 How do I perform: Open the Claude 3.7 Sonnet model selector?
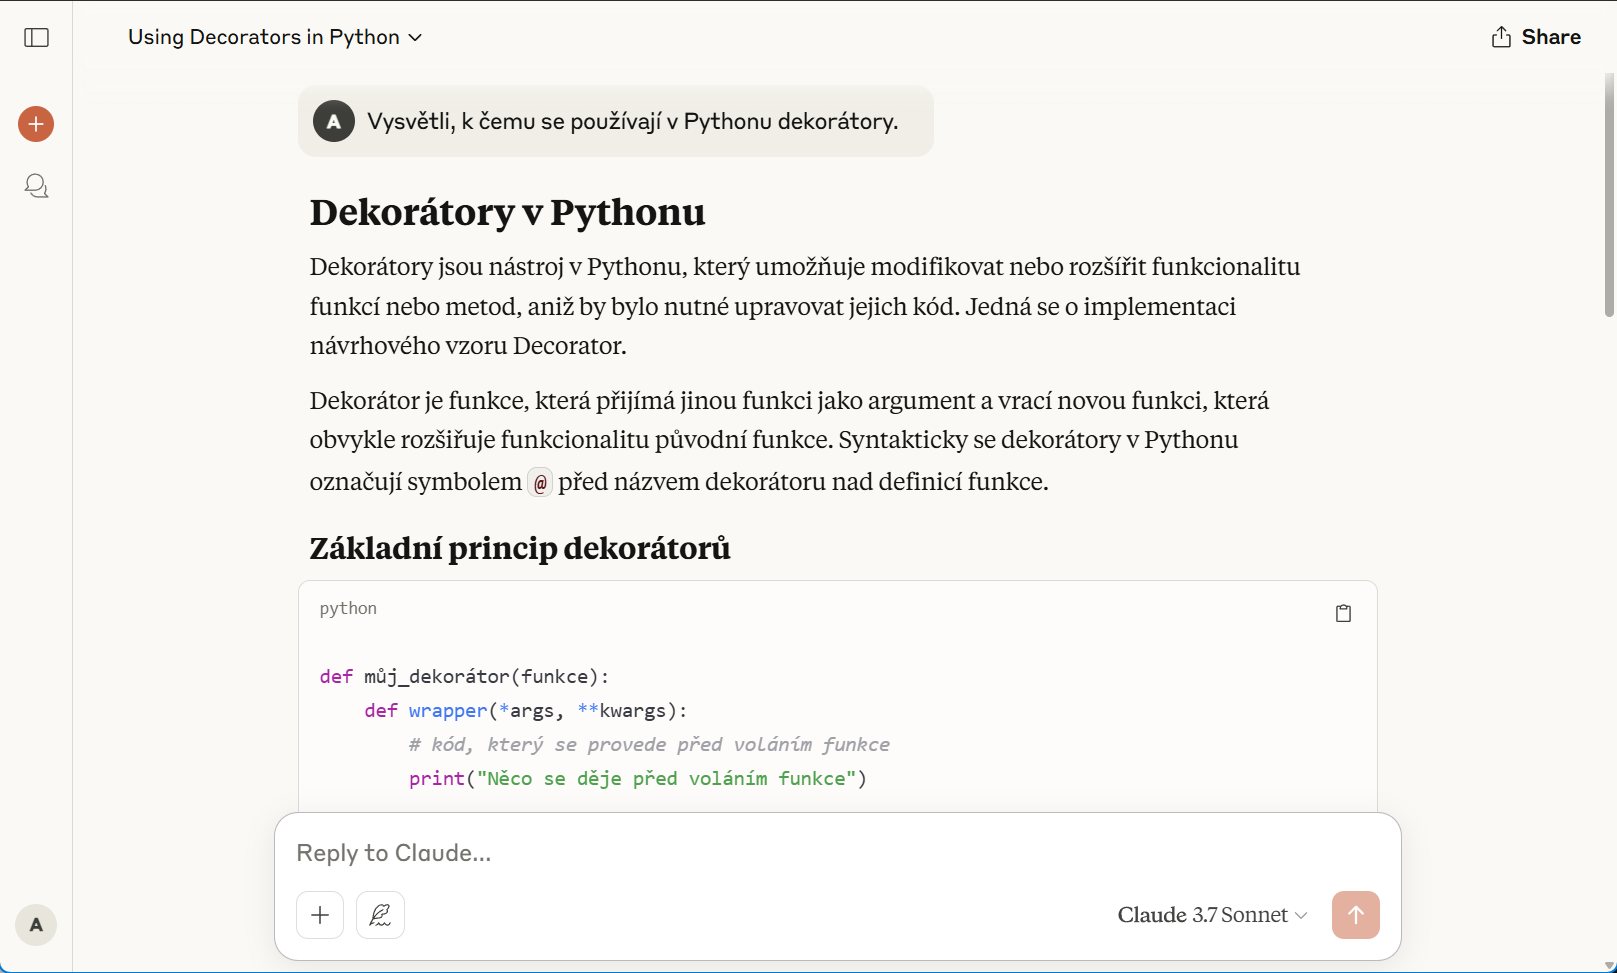(1212, 915)
